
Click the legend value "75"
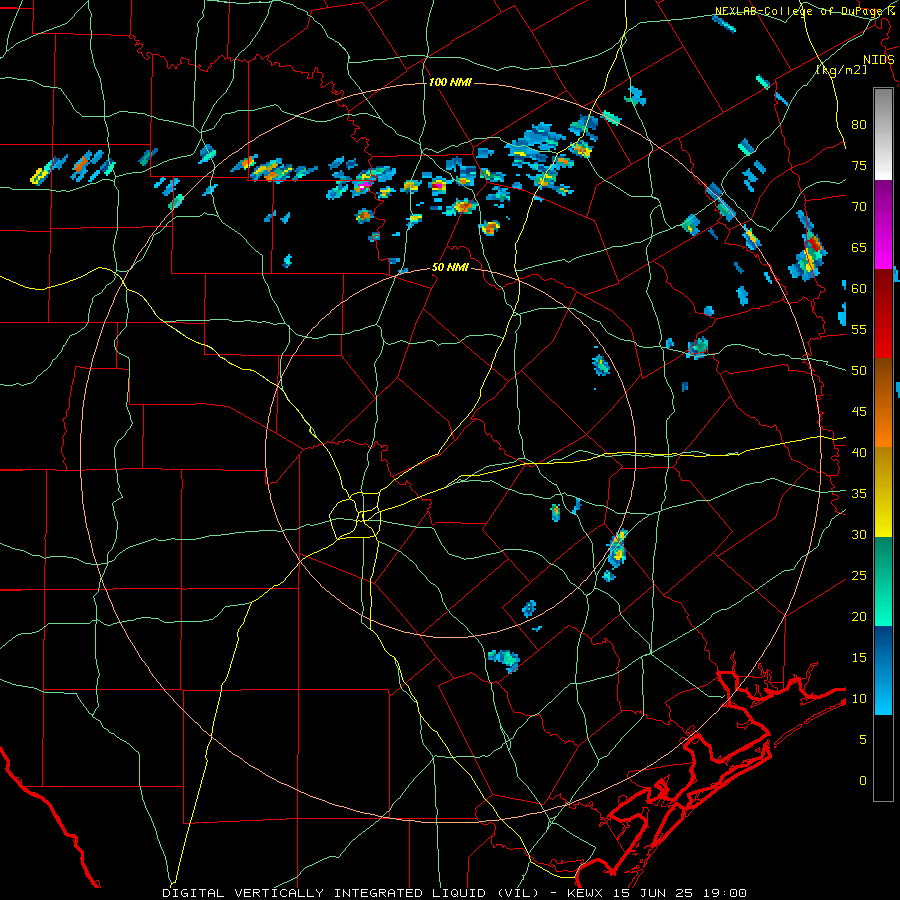tap(859, 165)
